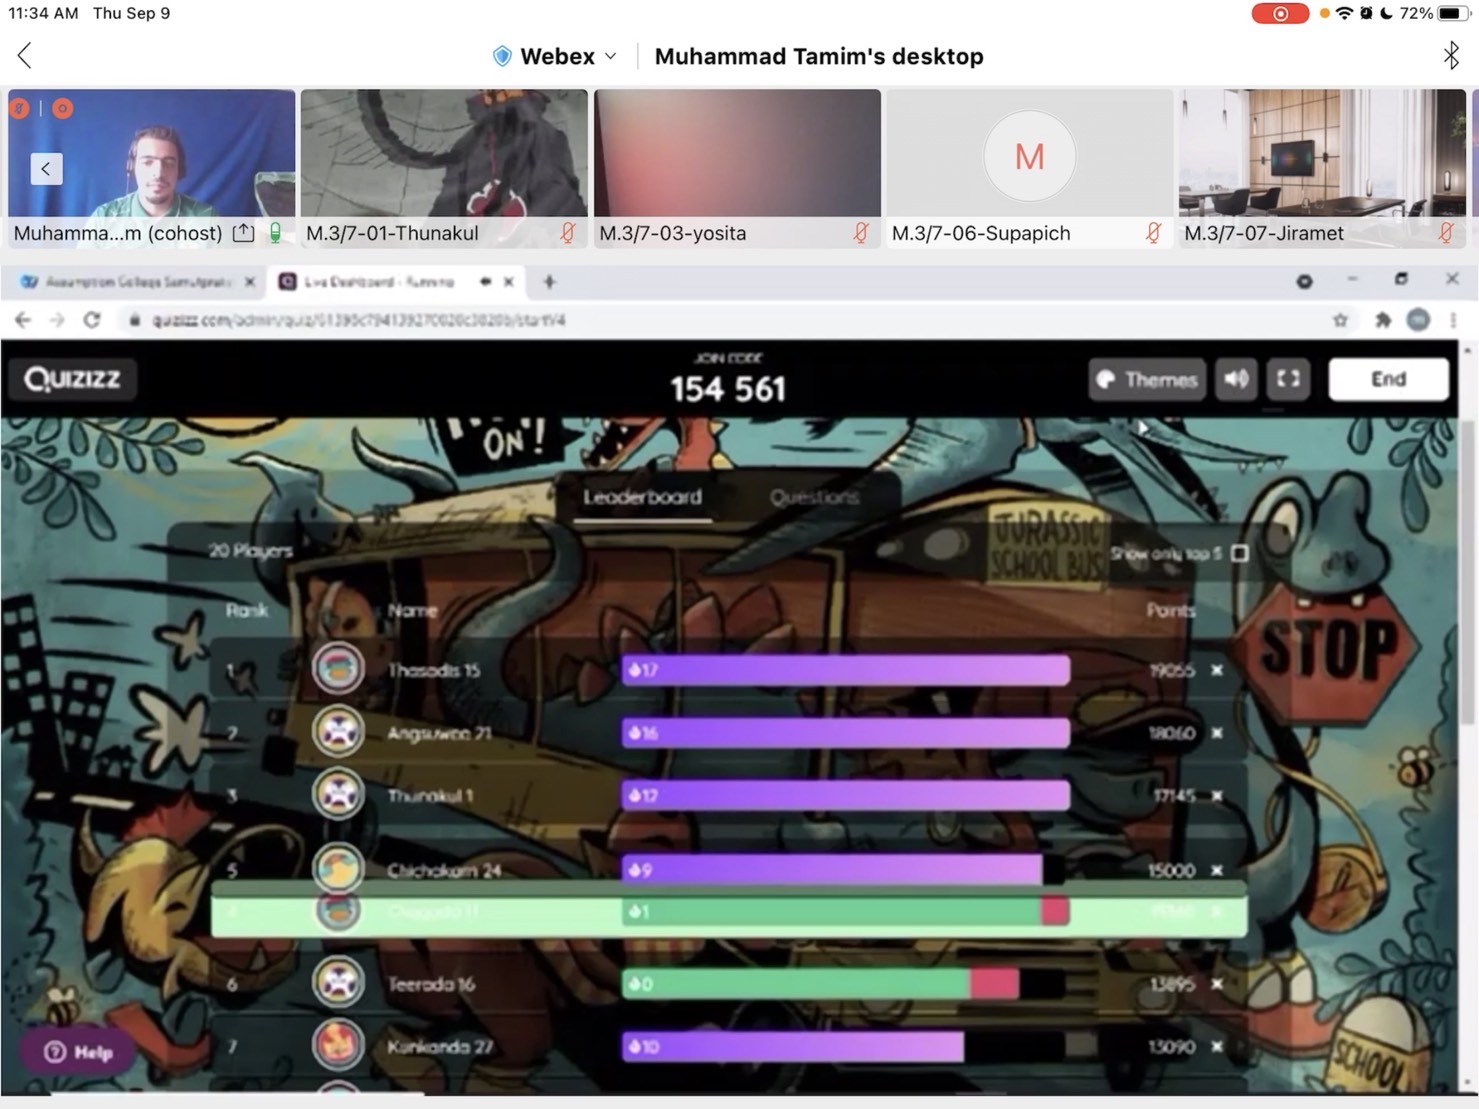This screenshot has height=1109, width=1479.
Task: Click Chichakarn 24 avatar
Action: tap(338, 867)
